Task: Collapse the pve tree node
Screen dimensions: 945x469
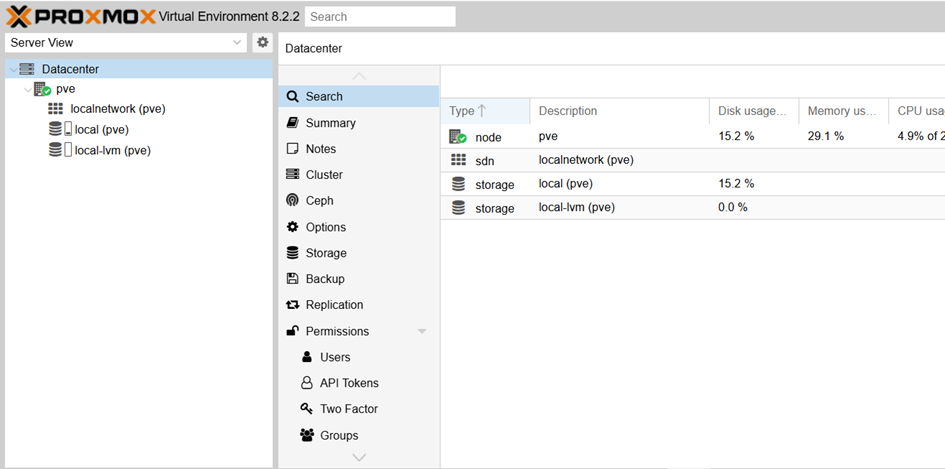Action: 28,89
